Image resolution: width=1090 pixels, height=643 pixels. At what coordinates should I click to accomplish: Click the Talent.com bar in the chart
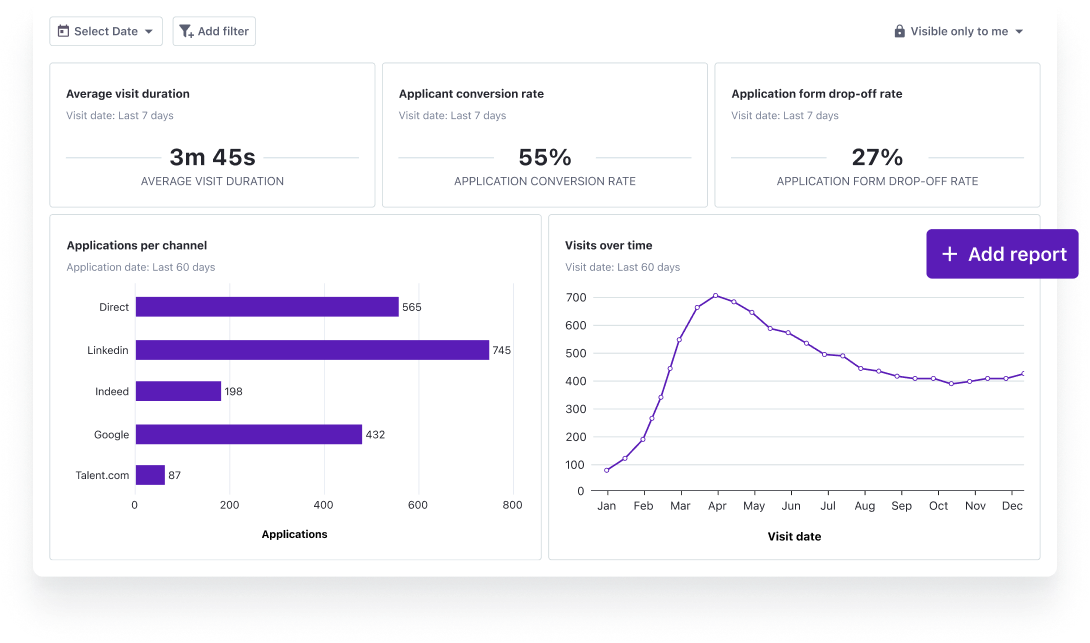coord(150,475)
